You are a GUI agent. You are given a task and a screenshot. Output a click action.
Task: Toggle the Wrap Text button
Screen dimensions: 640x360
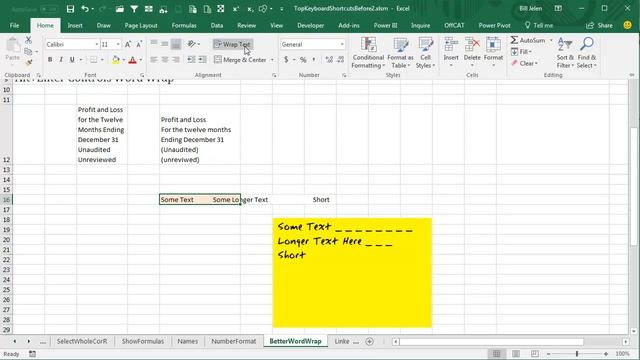pos(233,44)
